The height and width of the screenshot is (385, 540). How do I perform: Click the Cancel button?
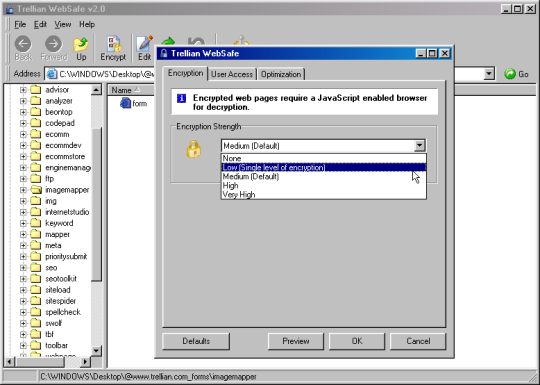tap(418, 341)
